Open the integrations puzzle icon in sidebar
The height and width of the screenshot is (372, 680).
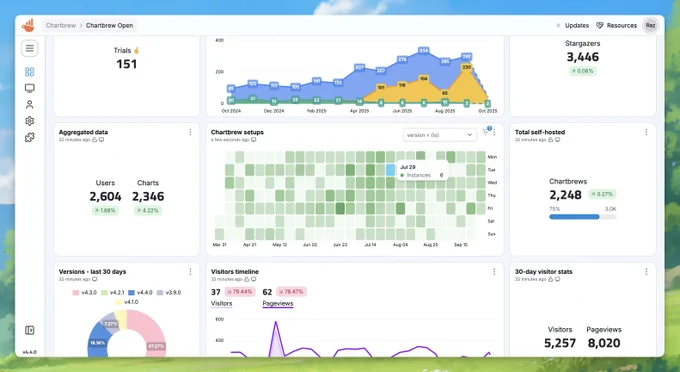(x=29, y=137)
